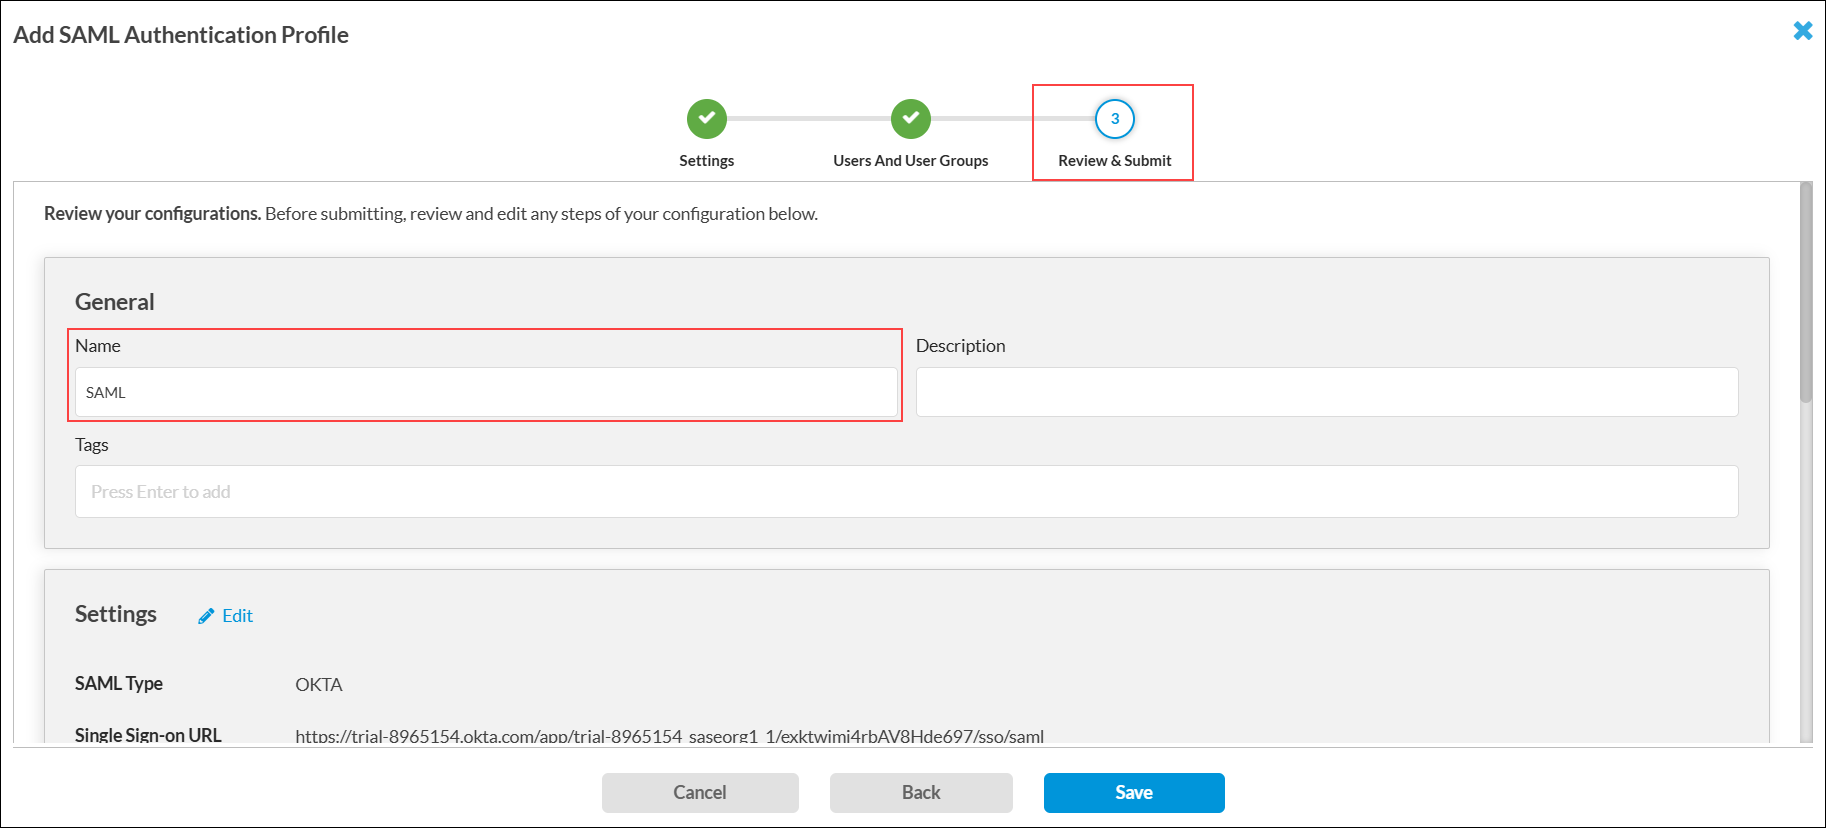This screenshot has width=1826, height=828.
Task: Open the Edit link for Settings section
Action: [237, 616]
